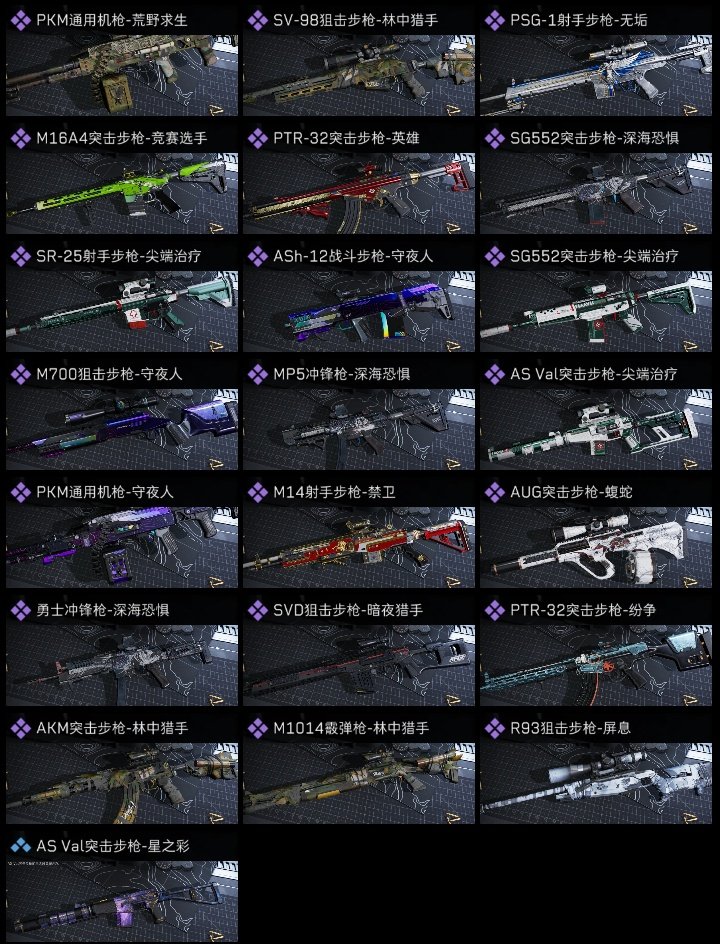Open the MP5冲锋枪-深海恐惧 skin thumbnail
Screen dimensions: 720x944
tap(359, 429)
